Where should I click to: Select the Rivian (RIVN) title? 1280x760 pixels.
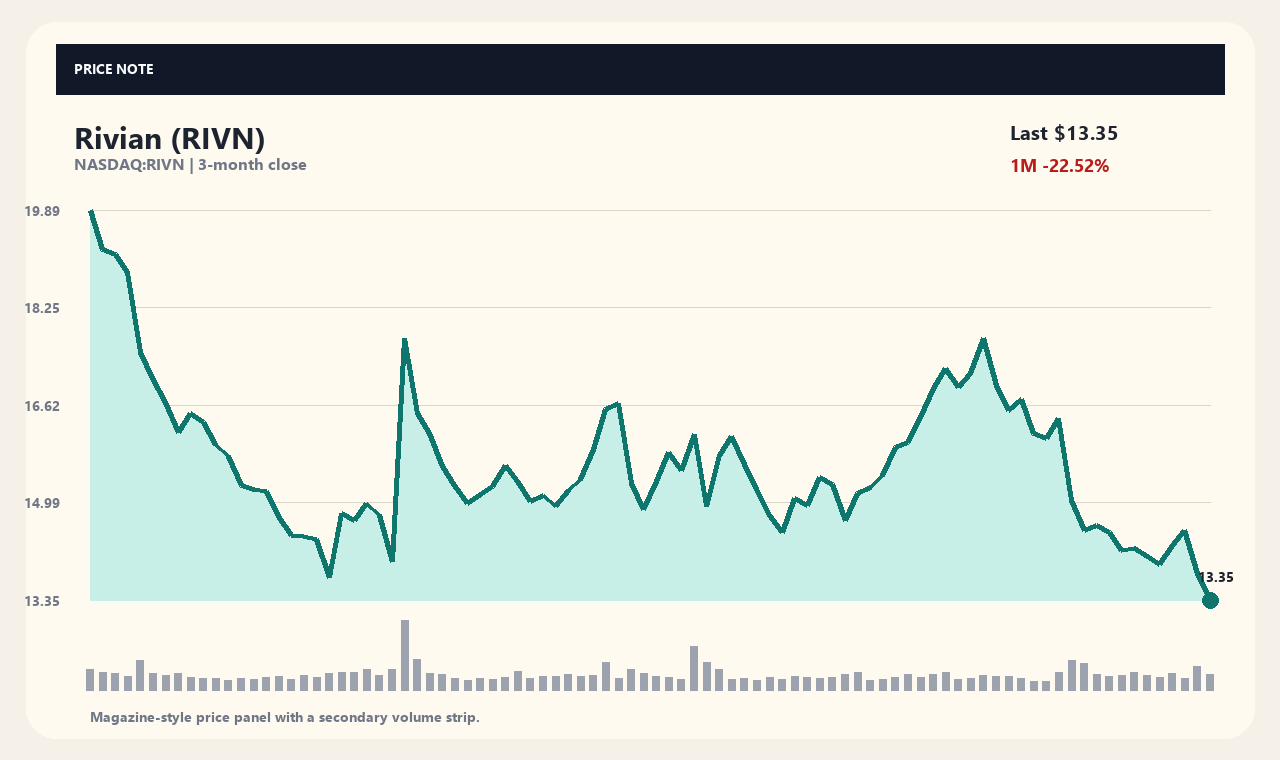click(x=170, y=140)
